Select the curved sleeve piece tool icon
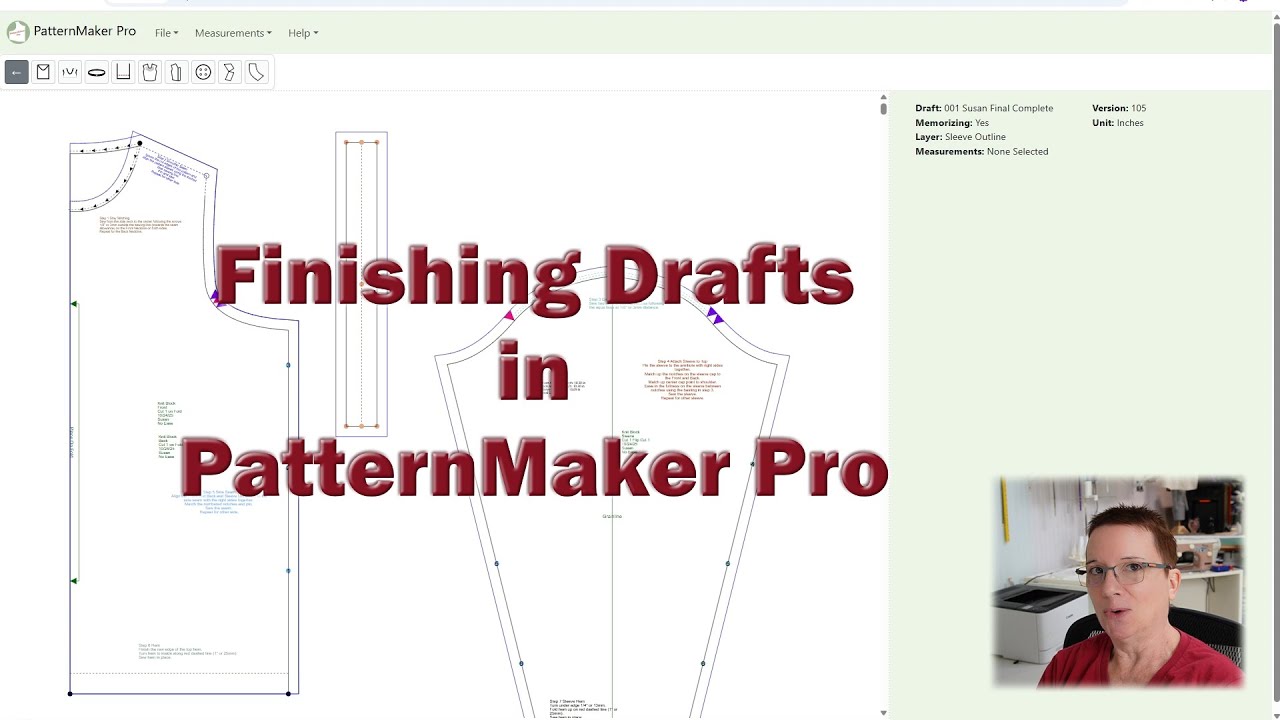Image resolution: width=1280 pixels, height=720 pixels. pyautogui.click(x=256, y=72)
